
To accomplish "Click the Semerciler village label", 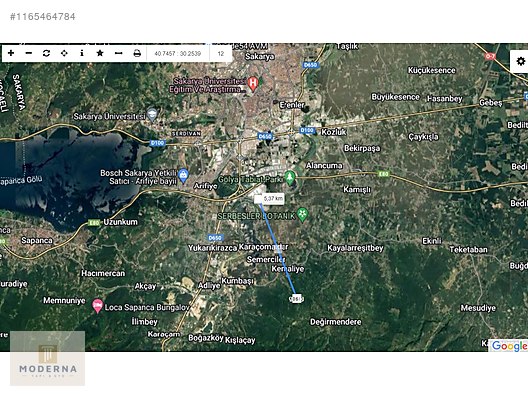I will (266, 260).
